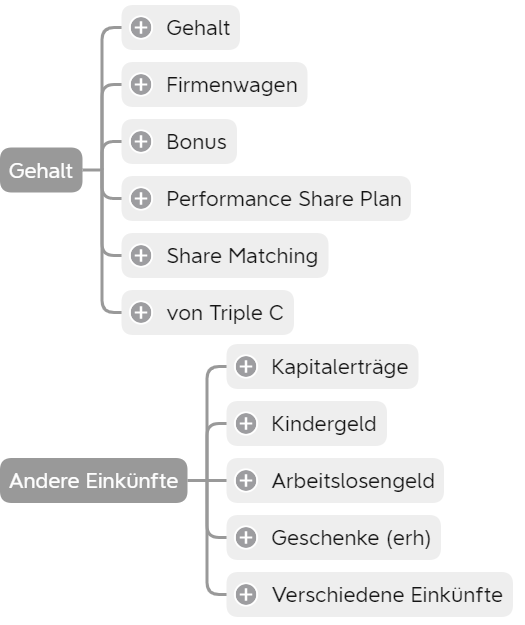Click plus icon next to von Triple C
The height and width of the screenshot is (625, 525).
click(x=141, y=313)
